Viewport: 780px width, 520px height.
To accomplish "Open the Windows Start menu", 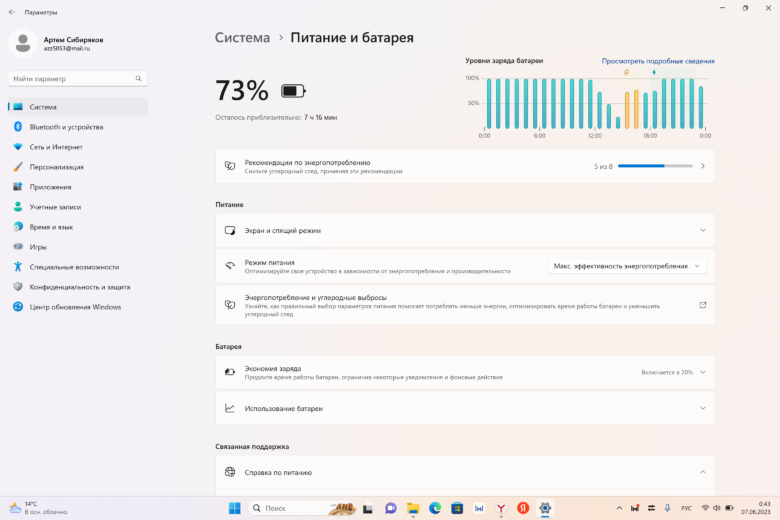I will 234,508.
